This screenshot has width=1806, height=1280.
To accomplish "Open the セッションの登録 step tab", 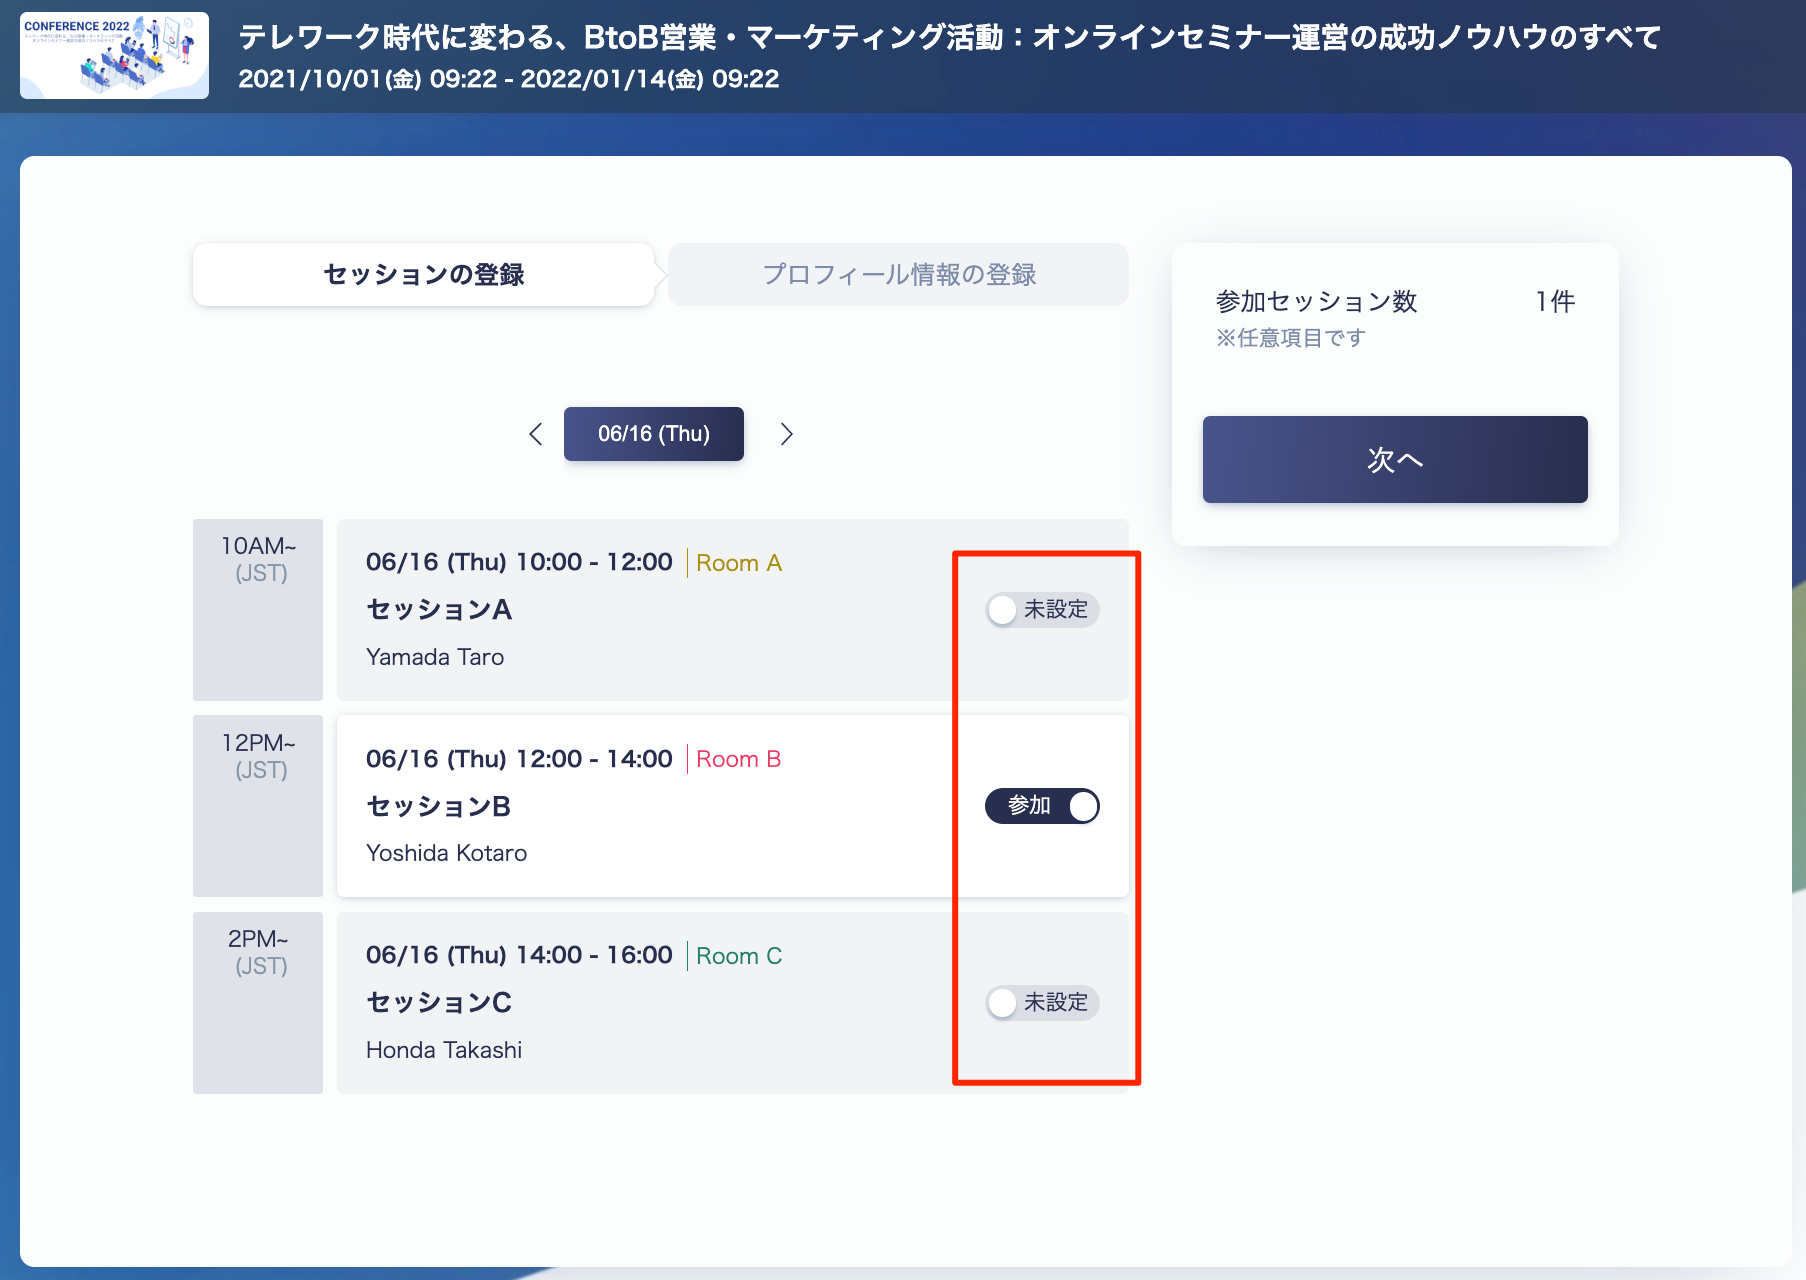I will coord(424,274).
